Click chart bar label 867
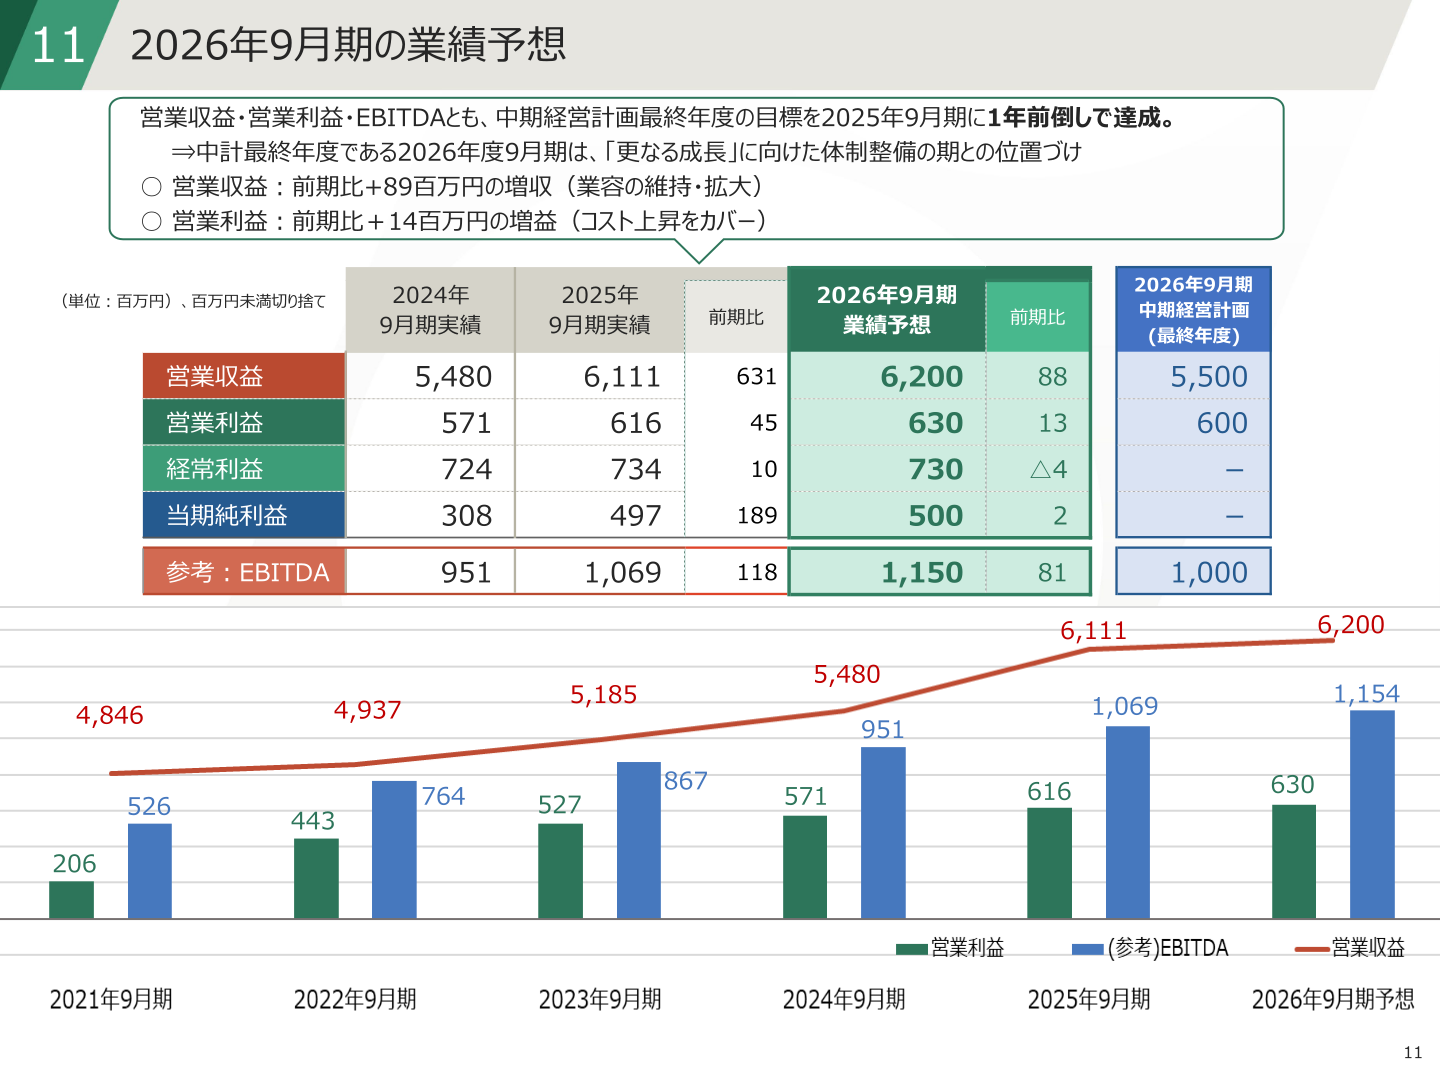 686,781
